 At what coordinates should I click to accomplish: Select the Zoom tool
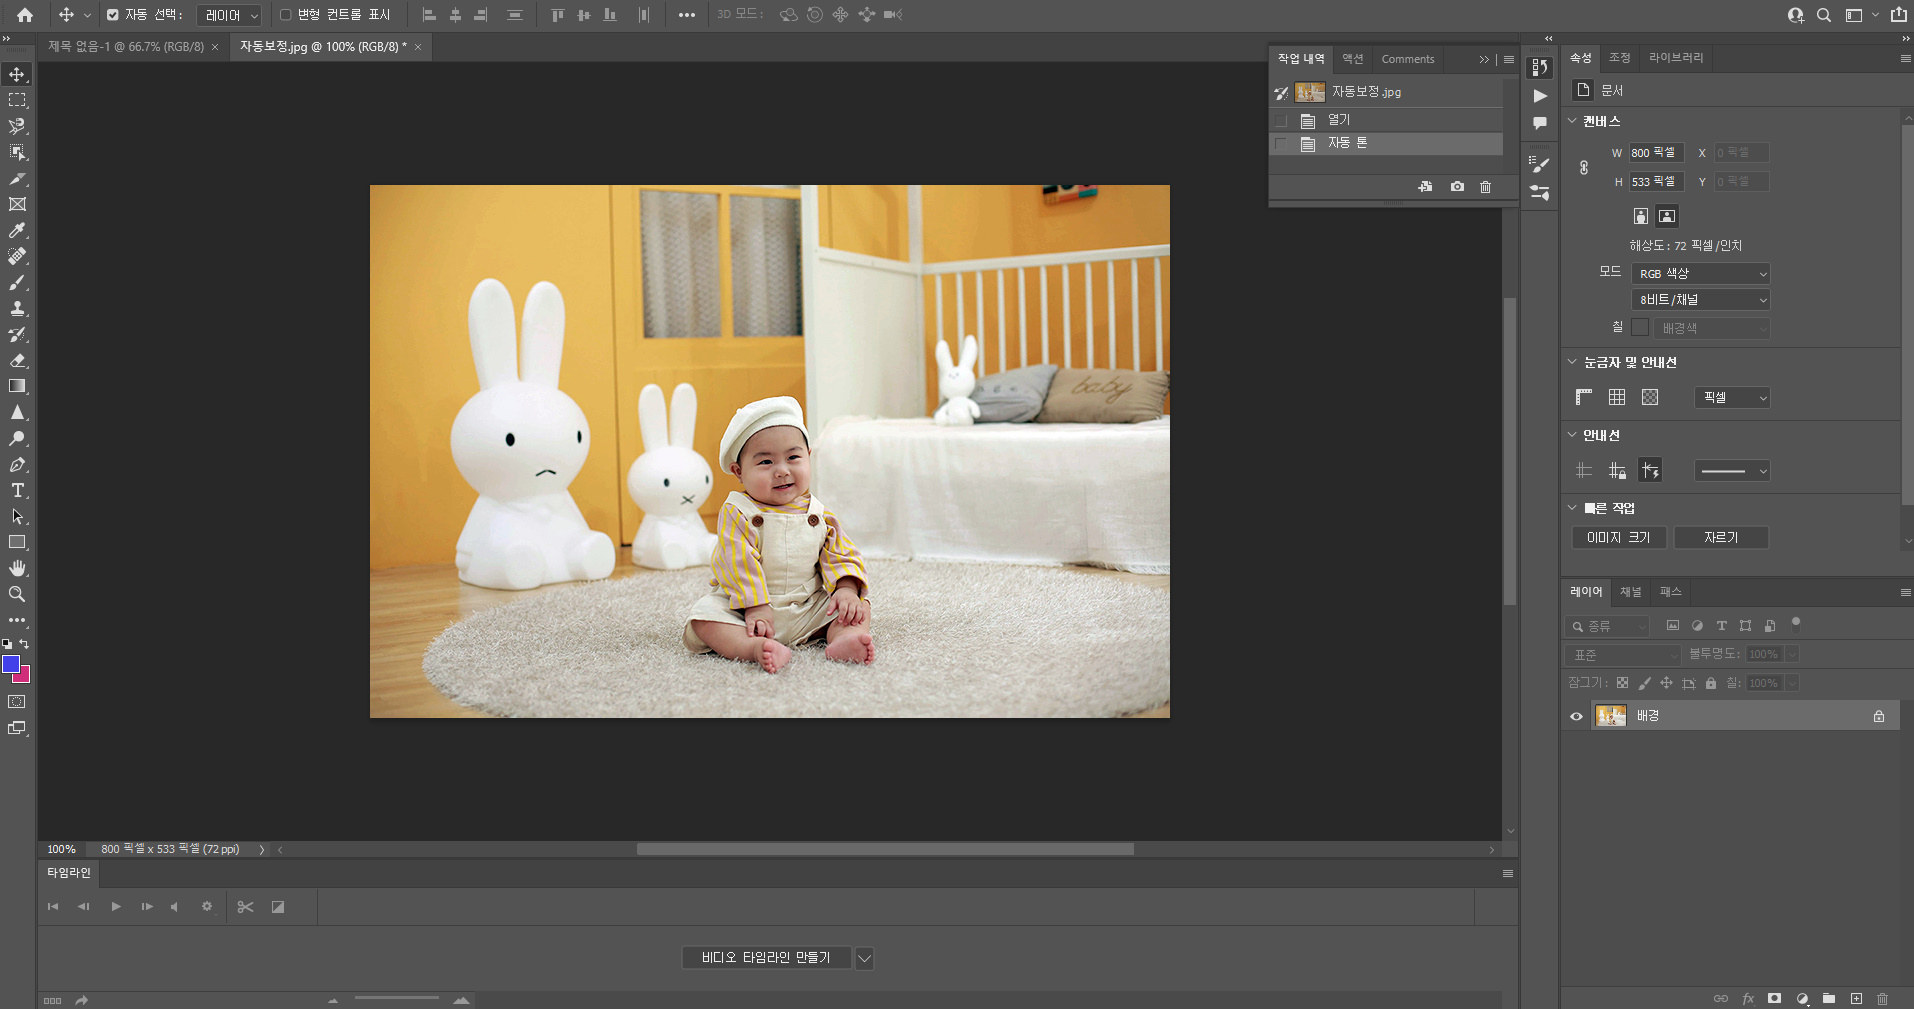click(17, 594)
